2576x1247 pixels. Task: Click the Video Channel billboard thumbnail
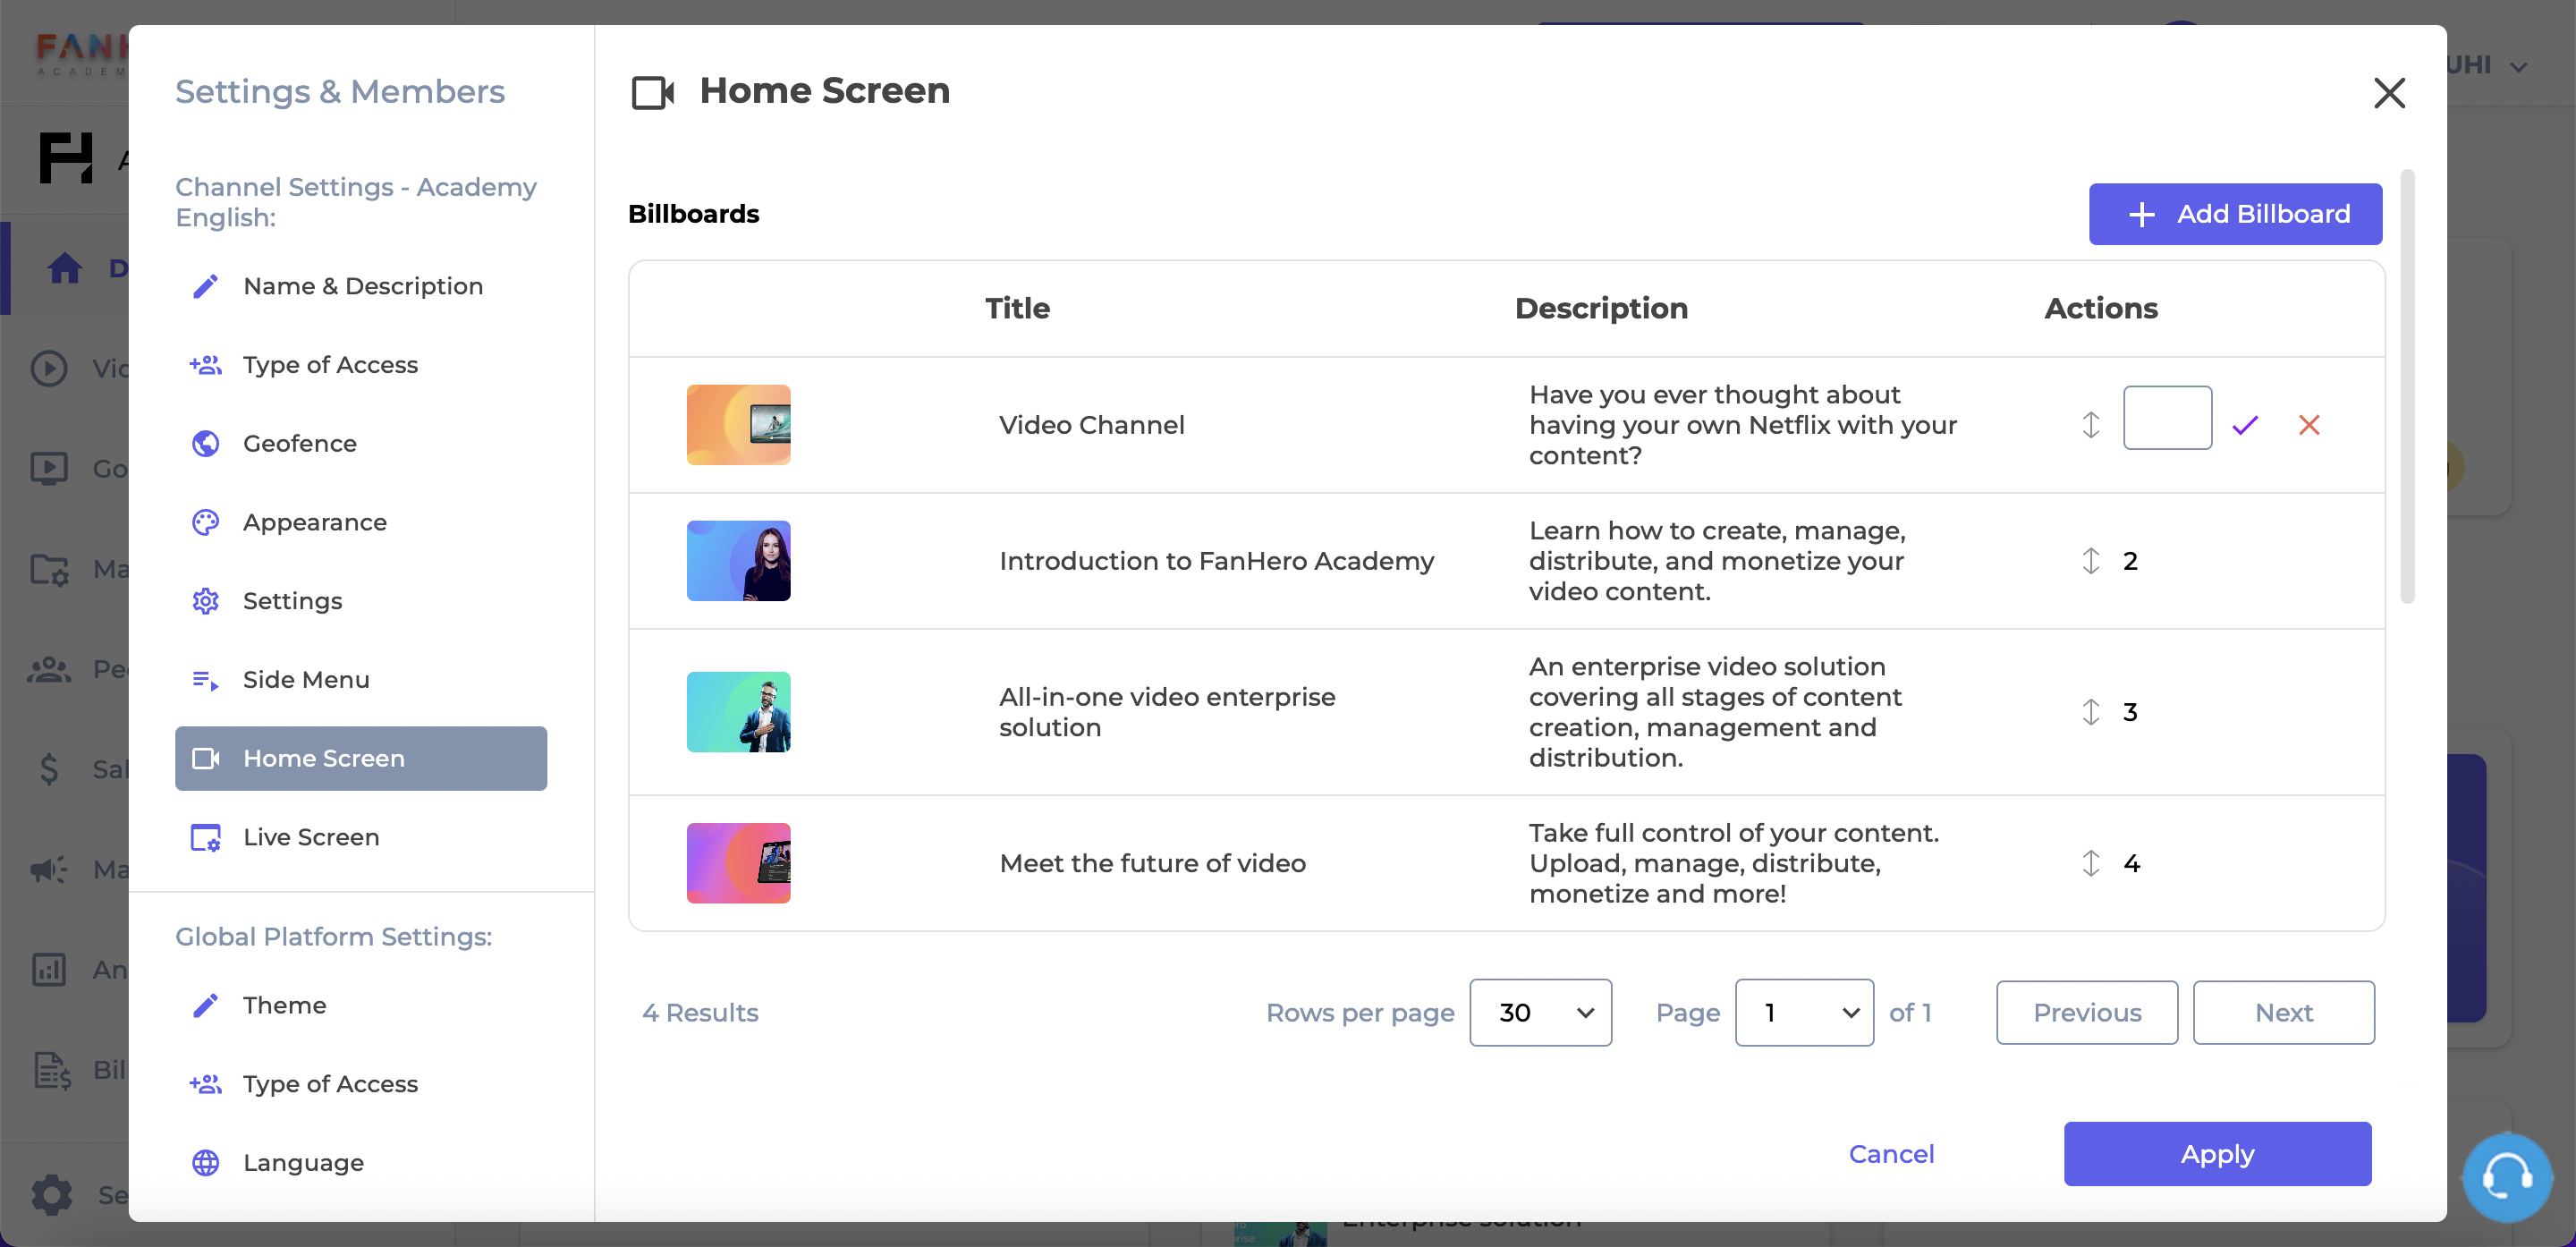pos(738,425)
